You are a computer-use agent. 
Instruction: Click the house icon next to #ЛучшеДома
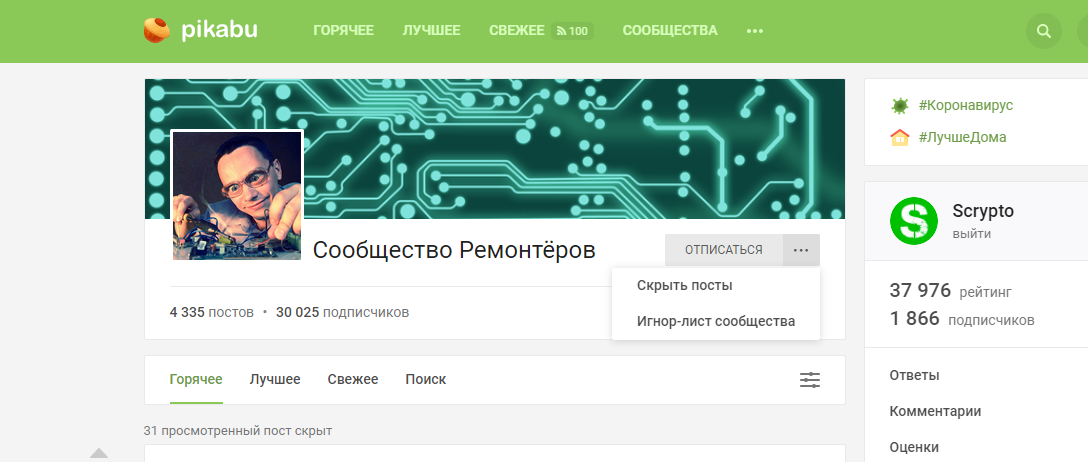(899, 137)
